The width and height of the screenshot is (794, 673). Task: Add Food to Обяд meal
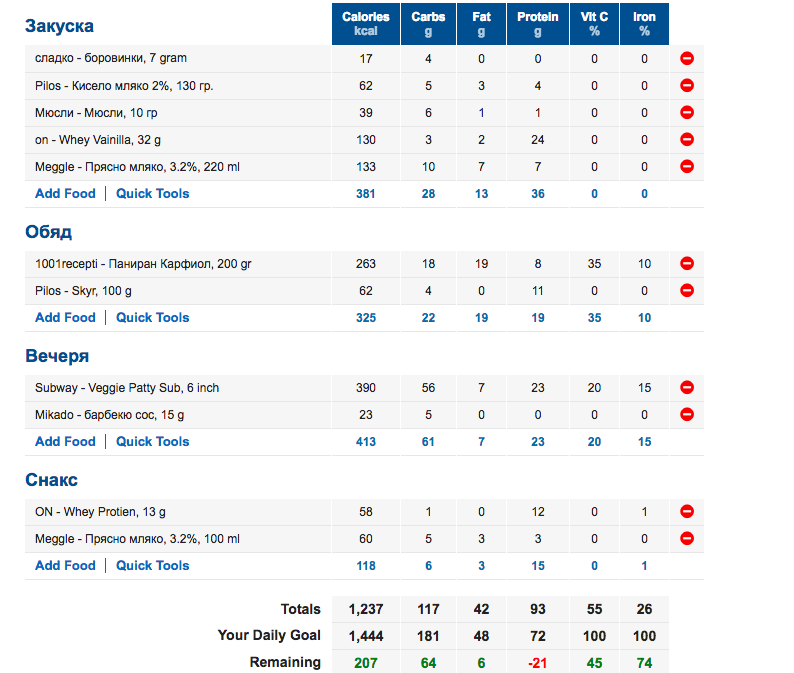click(65, 318)
